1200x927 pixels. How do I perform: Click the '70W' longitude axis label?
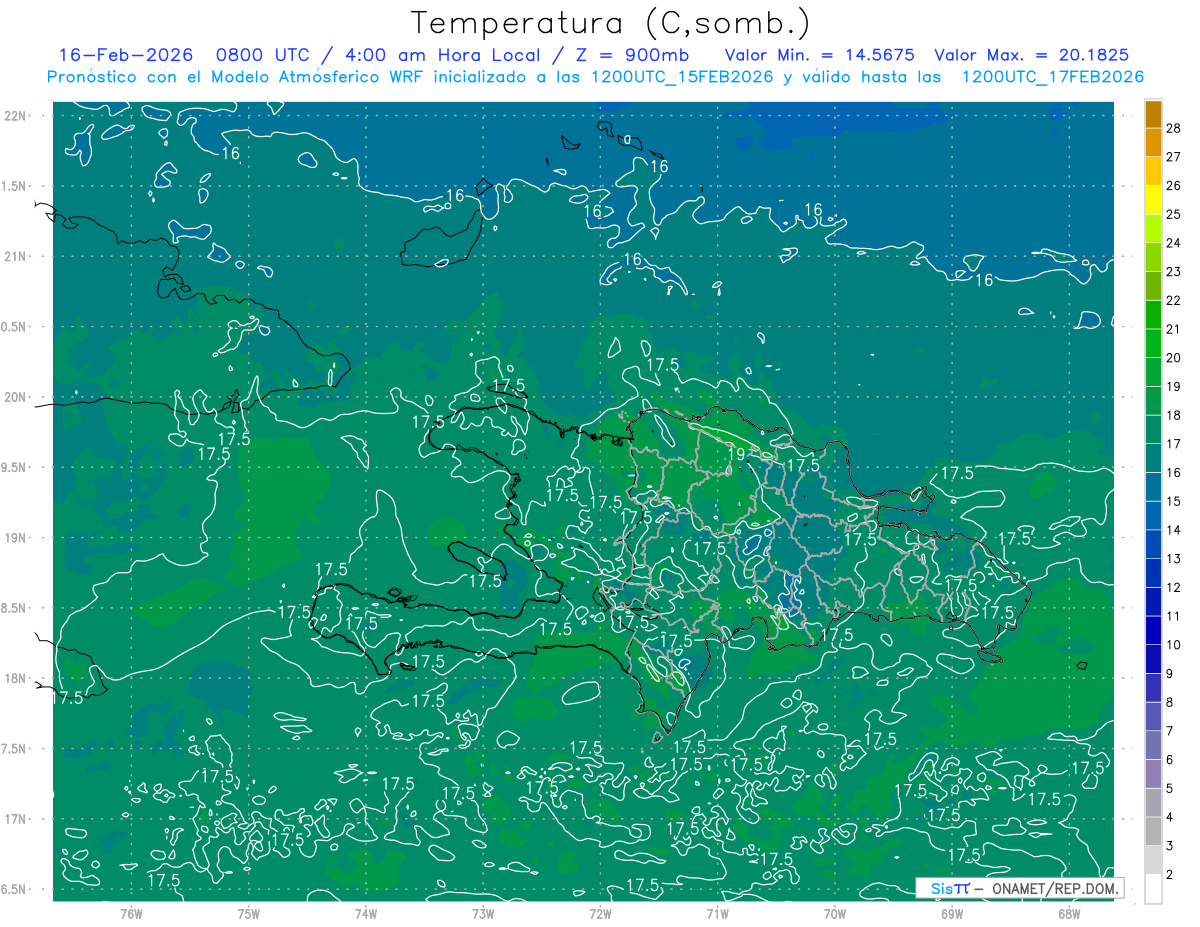click(835, 913)
